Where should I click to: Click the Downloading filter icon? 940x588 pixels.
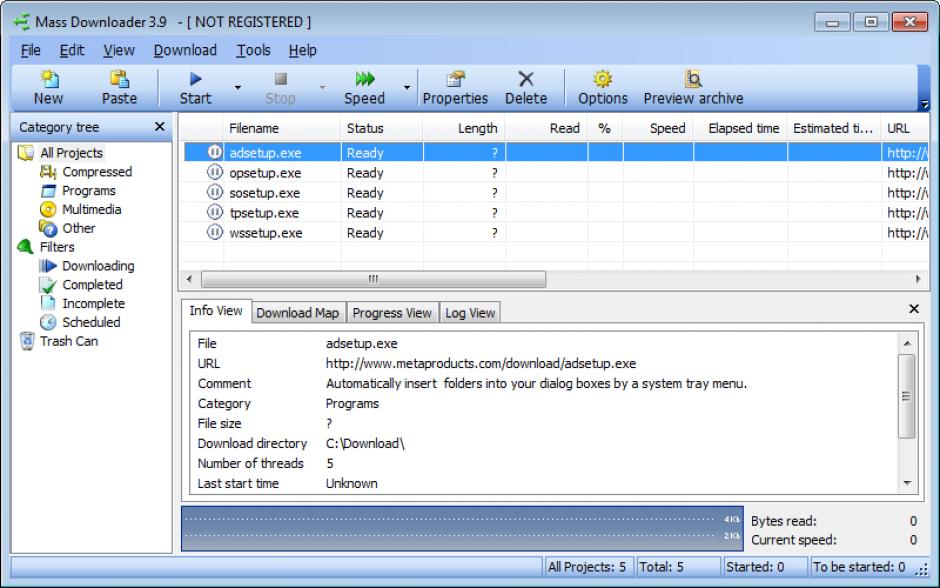click(x=48, y=266)
